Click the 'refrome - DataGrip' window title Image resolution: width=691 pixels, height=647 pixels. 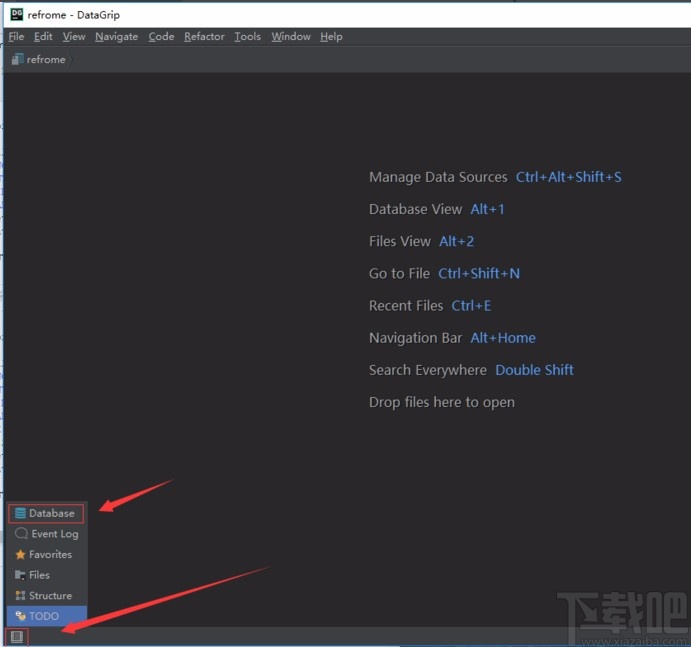pos(74,15)
